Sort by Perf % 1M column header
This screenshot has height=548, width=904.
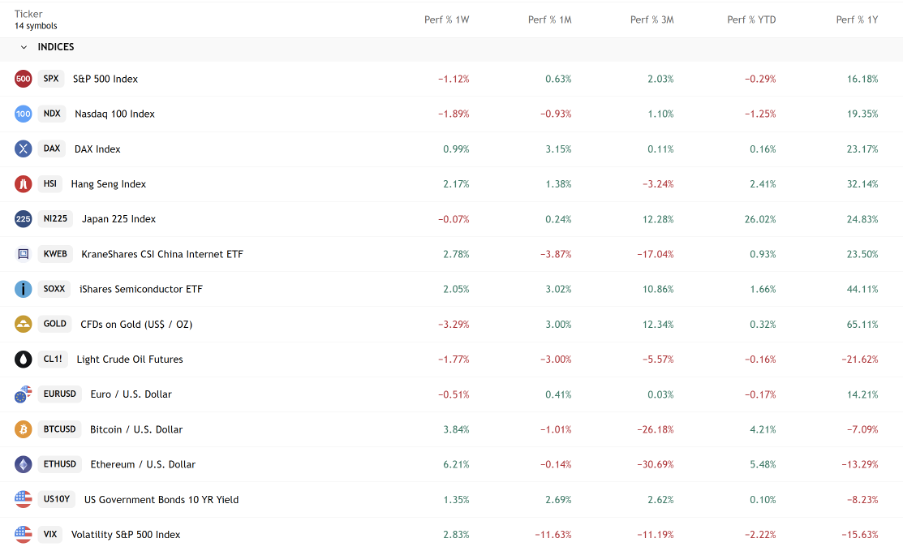click(549, 19)
